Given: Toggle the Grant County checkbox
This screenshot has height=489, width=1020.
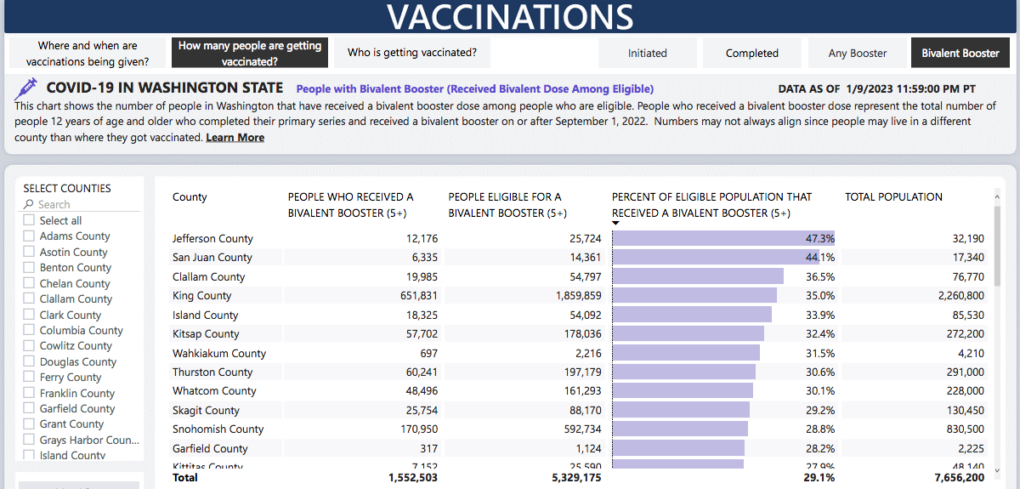Looking at the screenshot, I should (29, 424).
